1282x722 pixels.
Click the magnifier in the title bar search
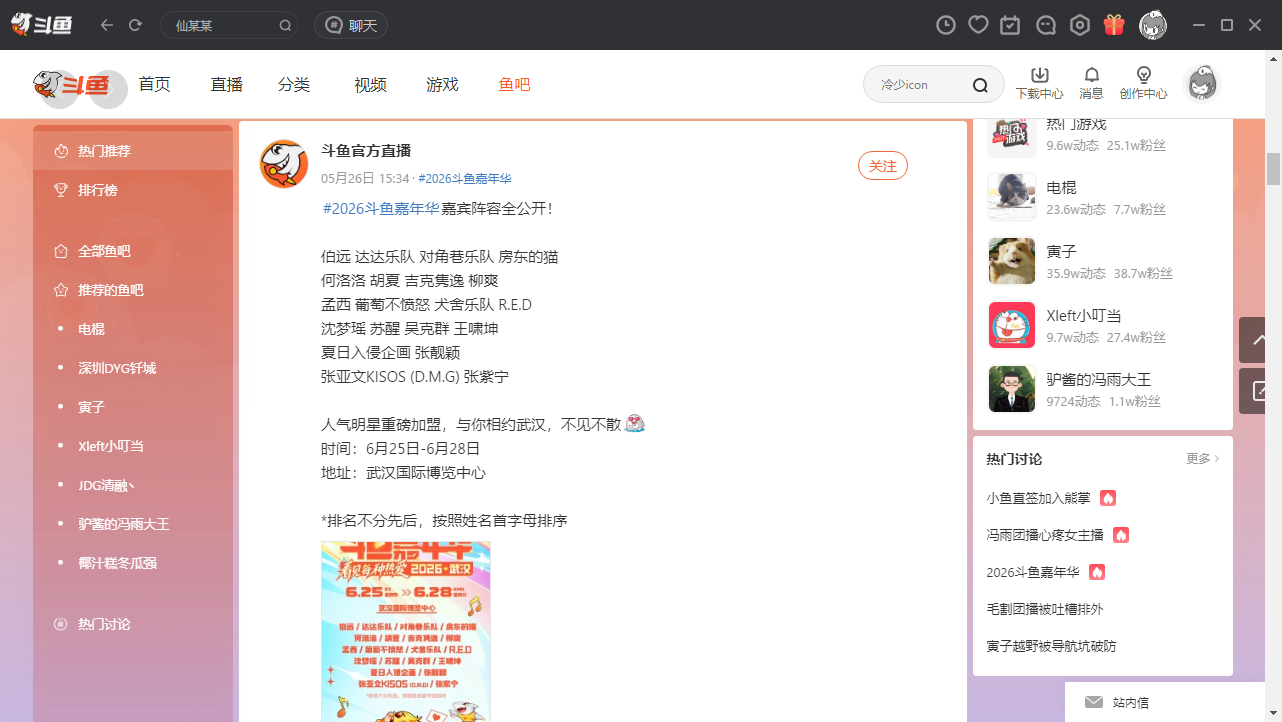click(x=285, y=26)
